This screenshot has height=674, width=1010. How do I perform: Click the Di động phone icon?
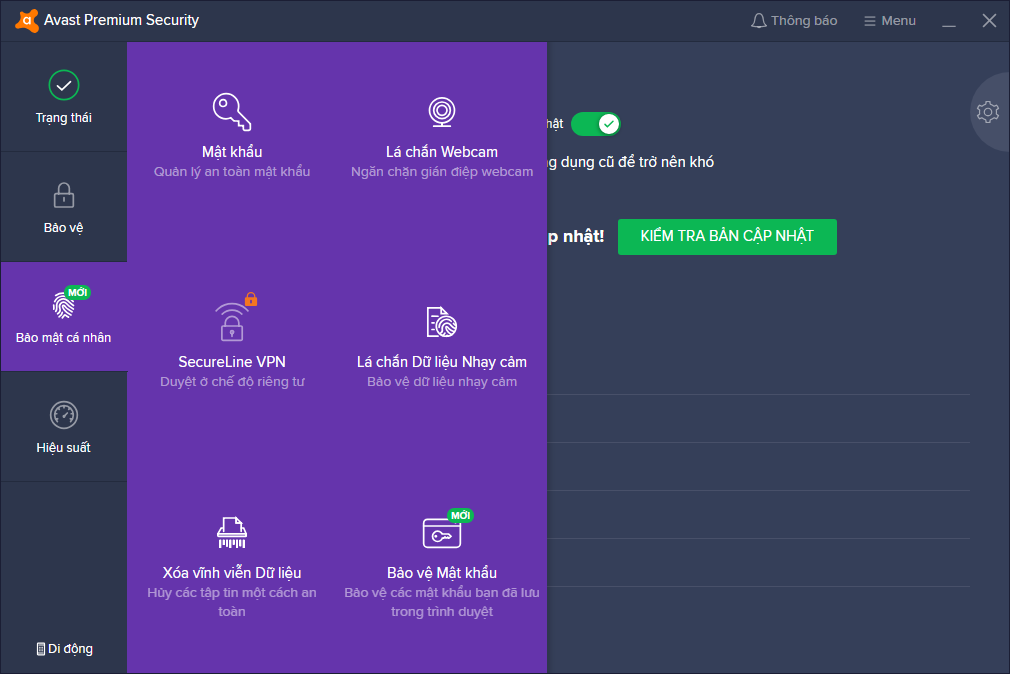[x=41, y=649]
